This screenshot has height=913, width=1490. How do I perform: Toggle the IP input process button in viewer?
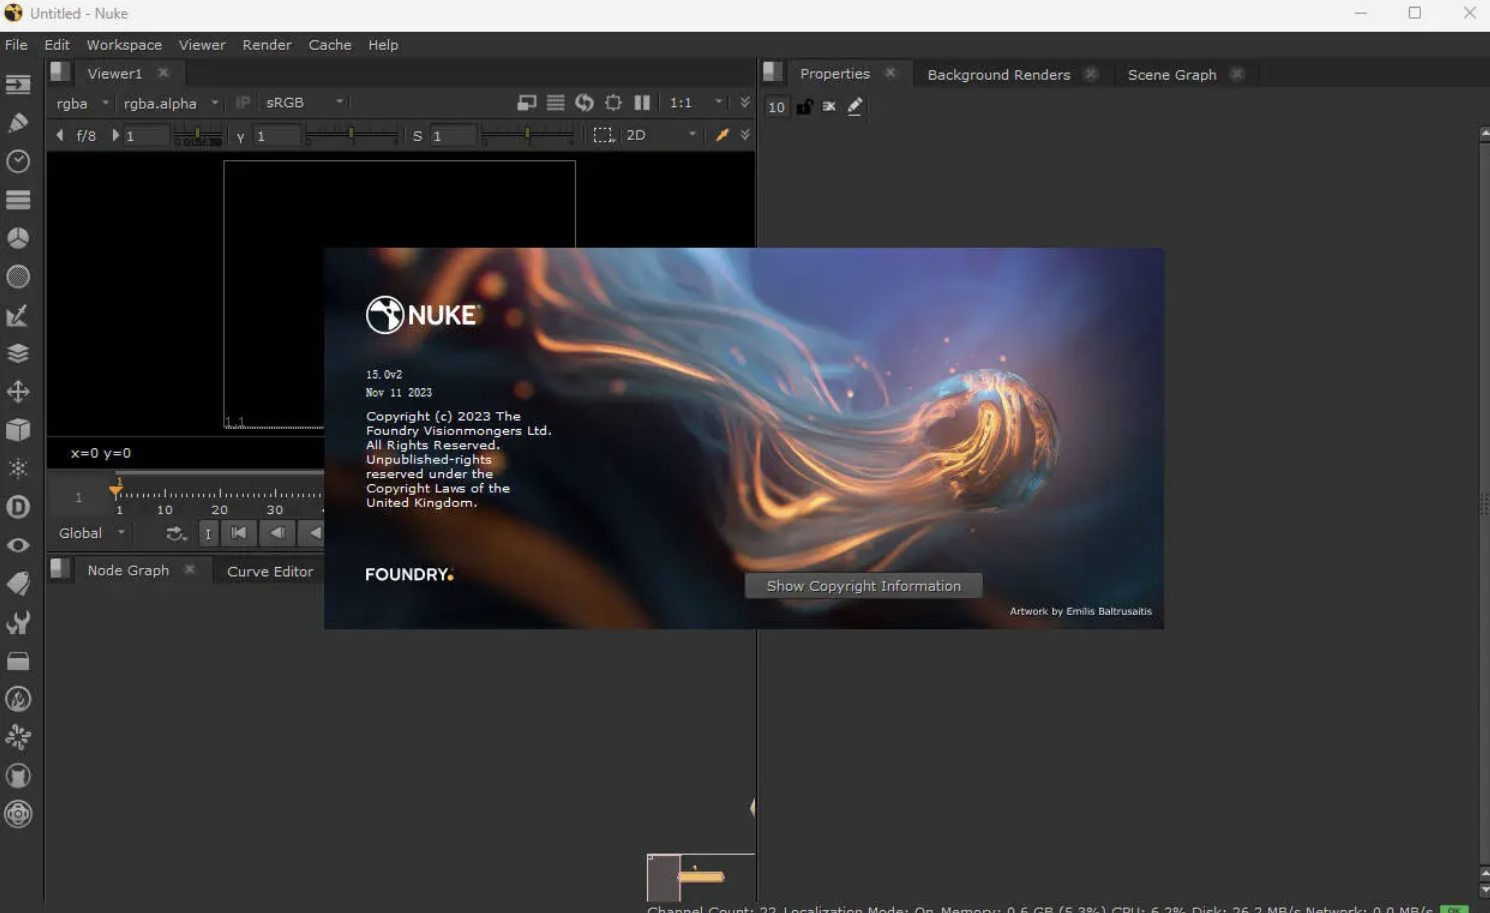click(x=243, y=102)
